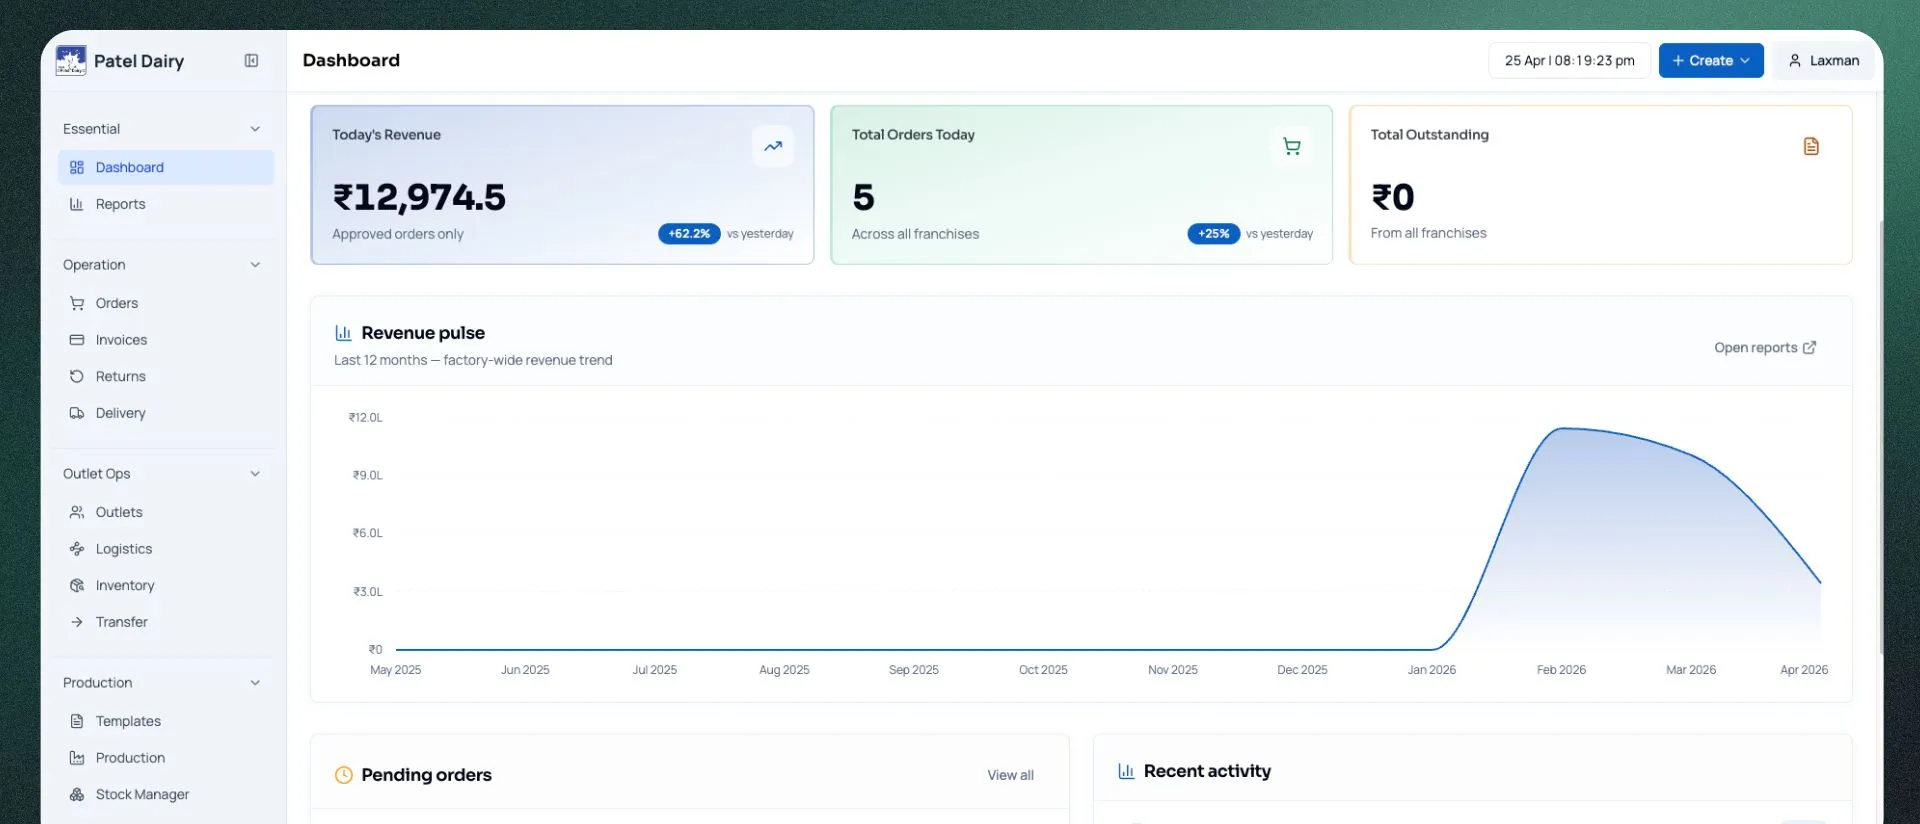Collapse the Essential section chevron
Image resolution: width=1920 pixels, height=824 pixels.
click(255, 129)
